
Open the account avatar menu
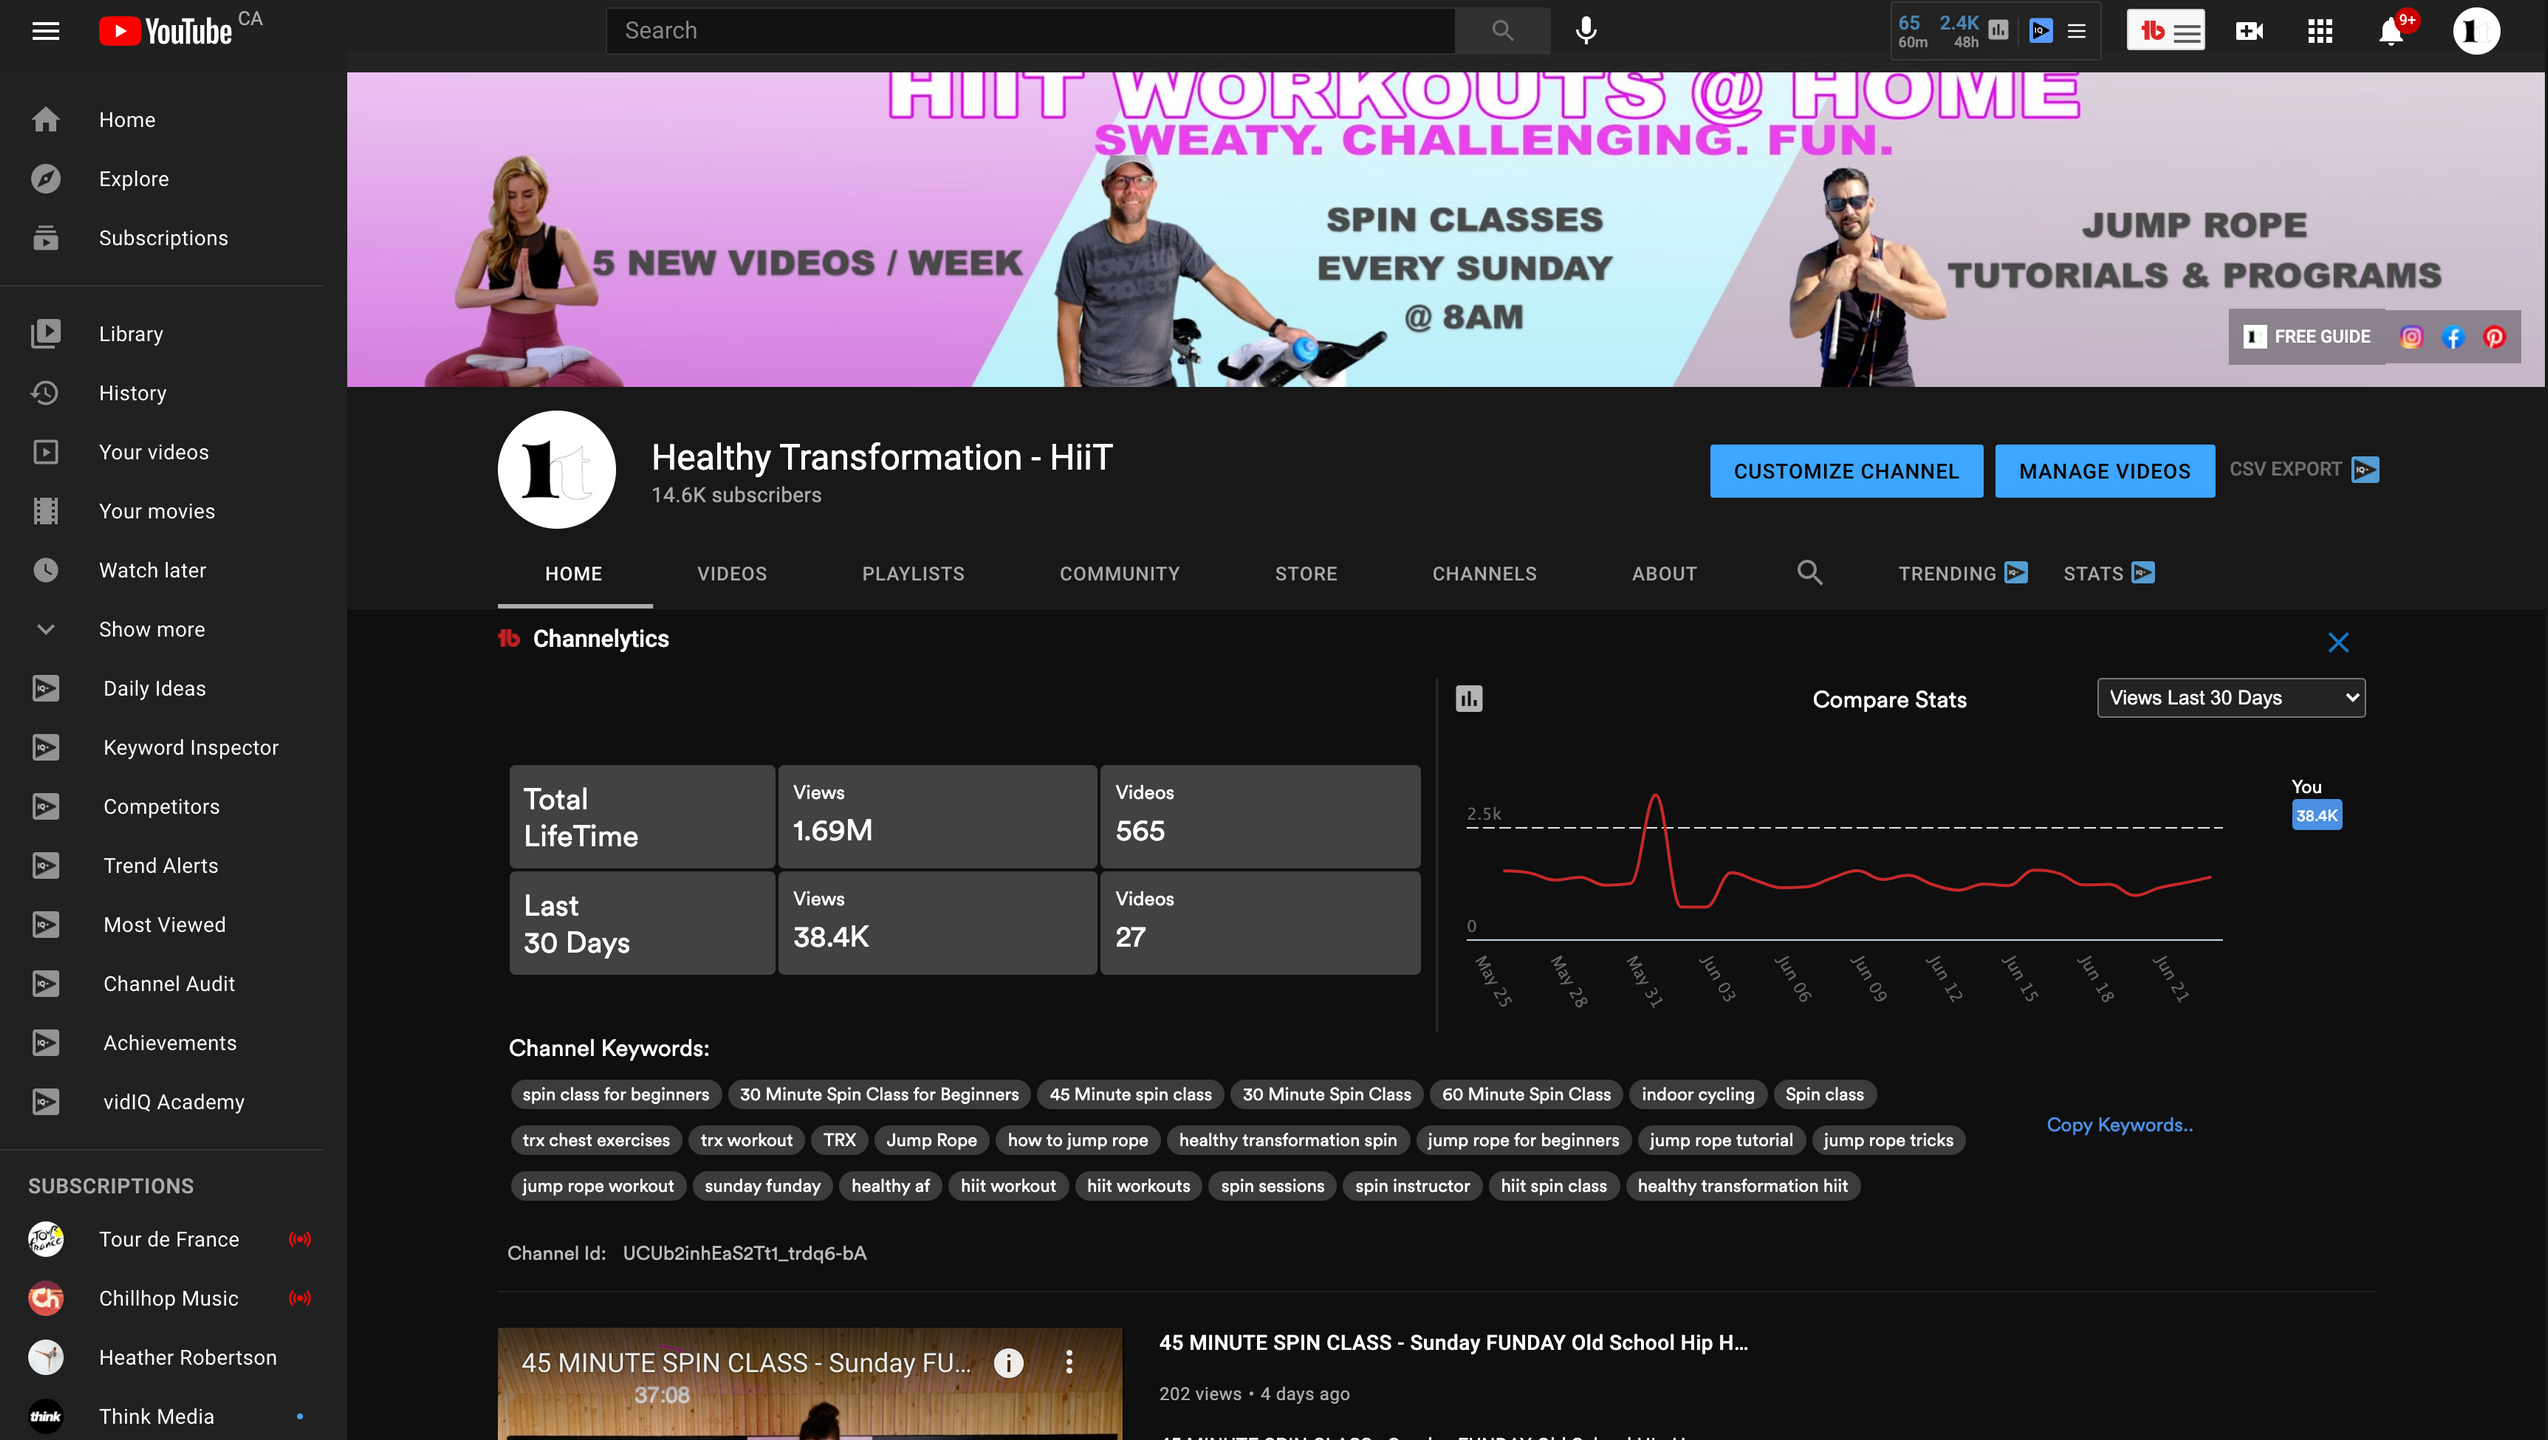click(2476, 31)
